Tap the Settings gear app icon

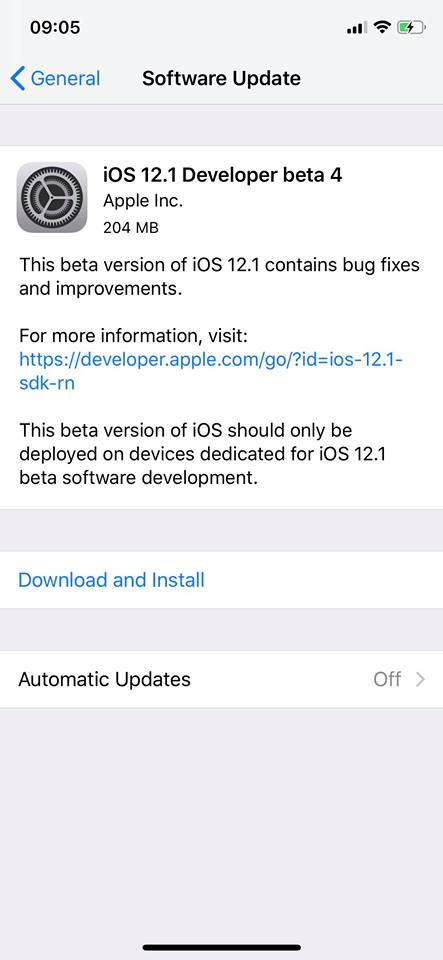click(52, 197)
